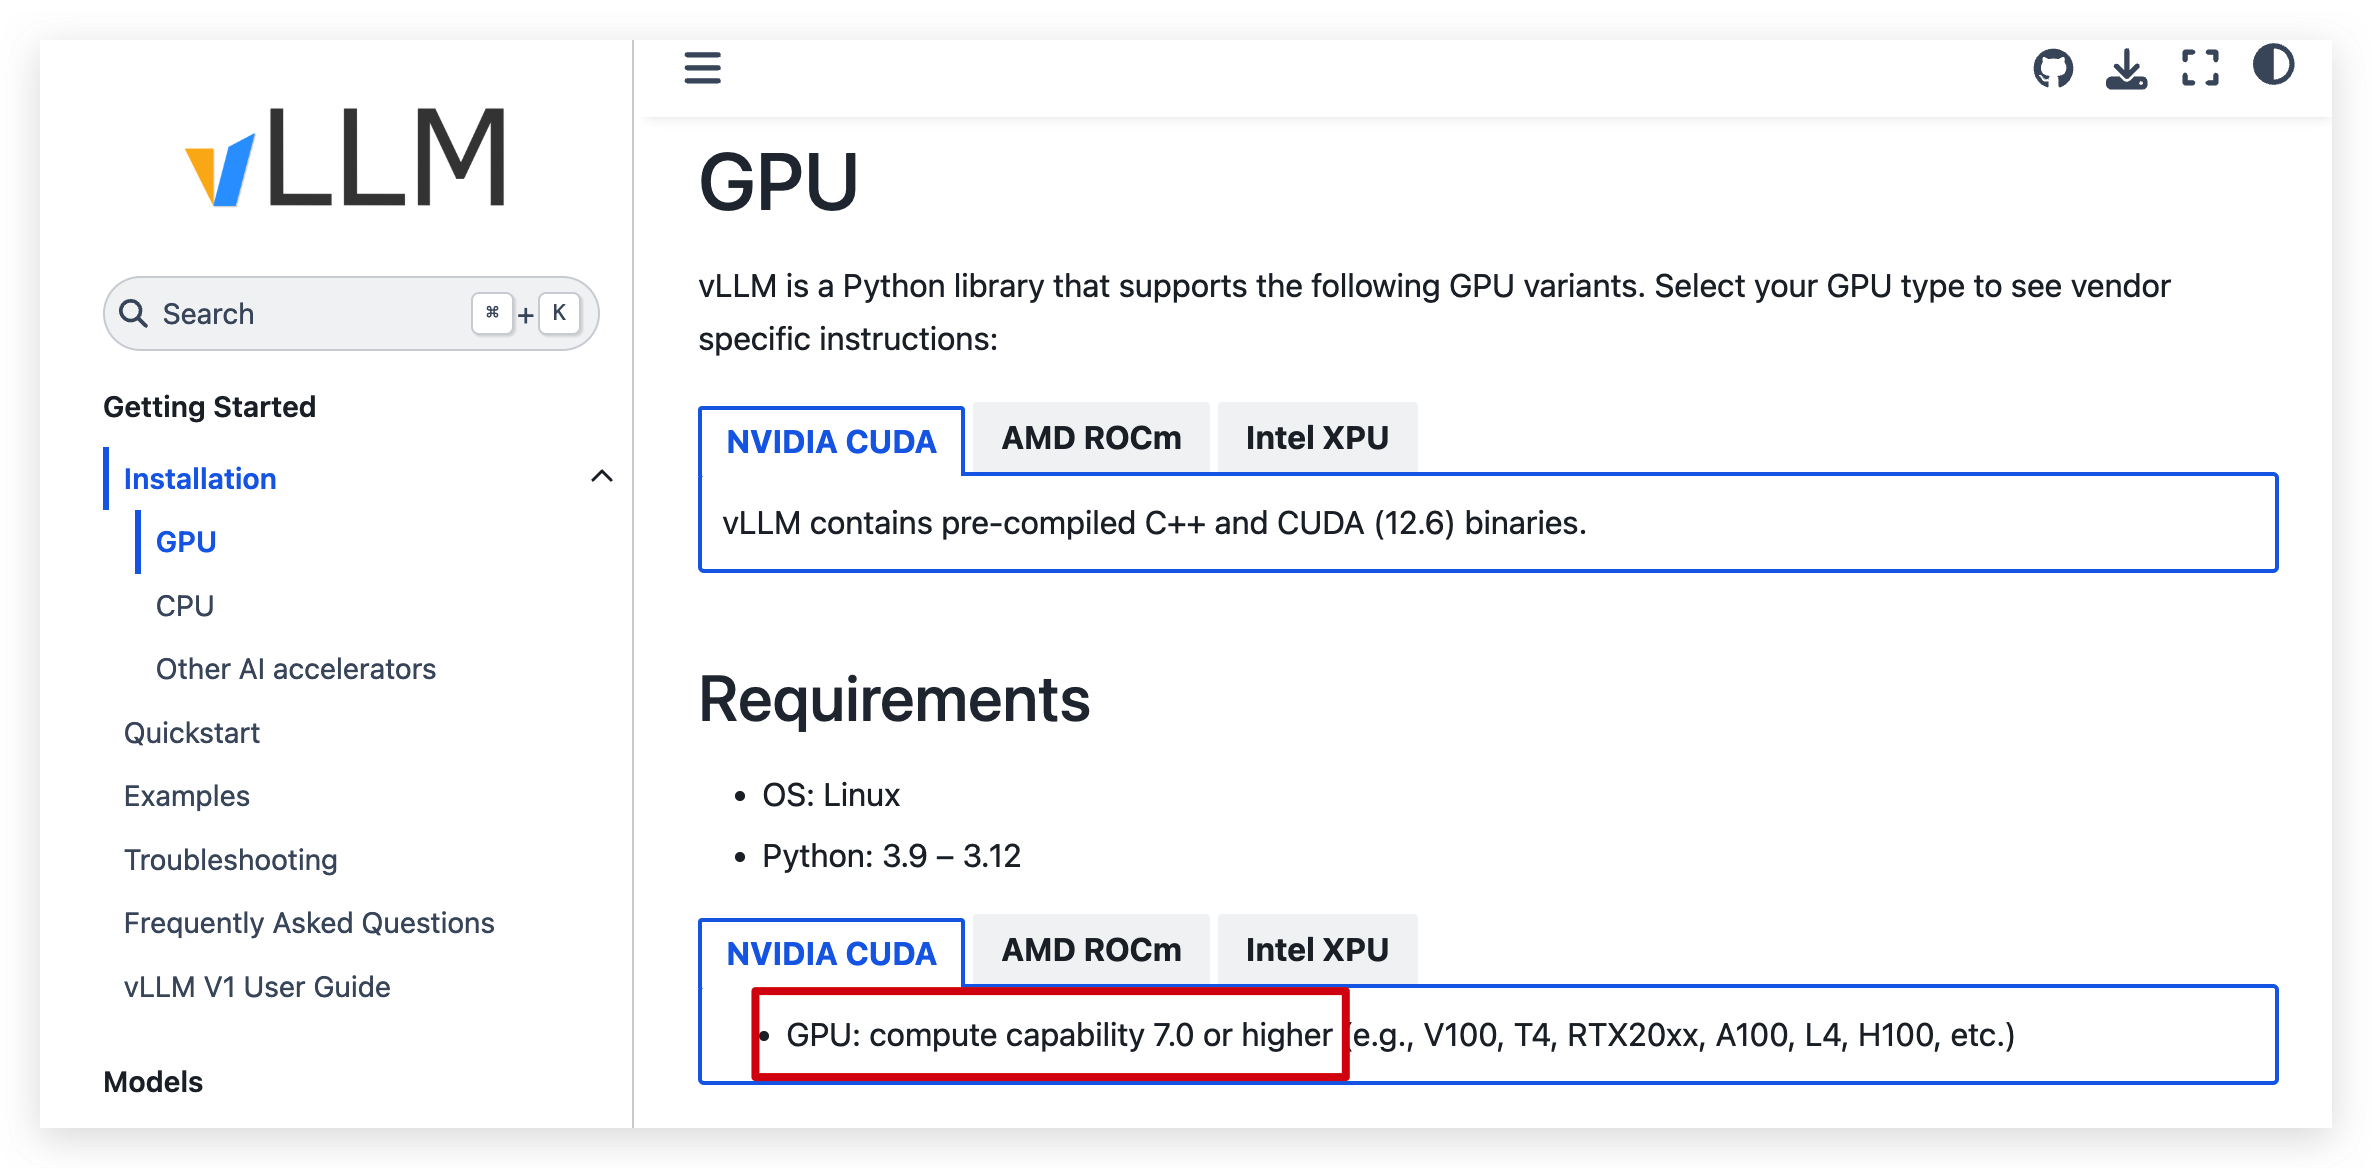Screen dimensions: 2372x1168
Task: Navigate to Other AI accelerators
Action: (296, 668)
